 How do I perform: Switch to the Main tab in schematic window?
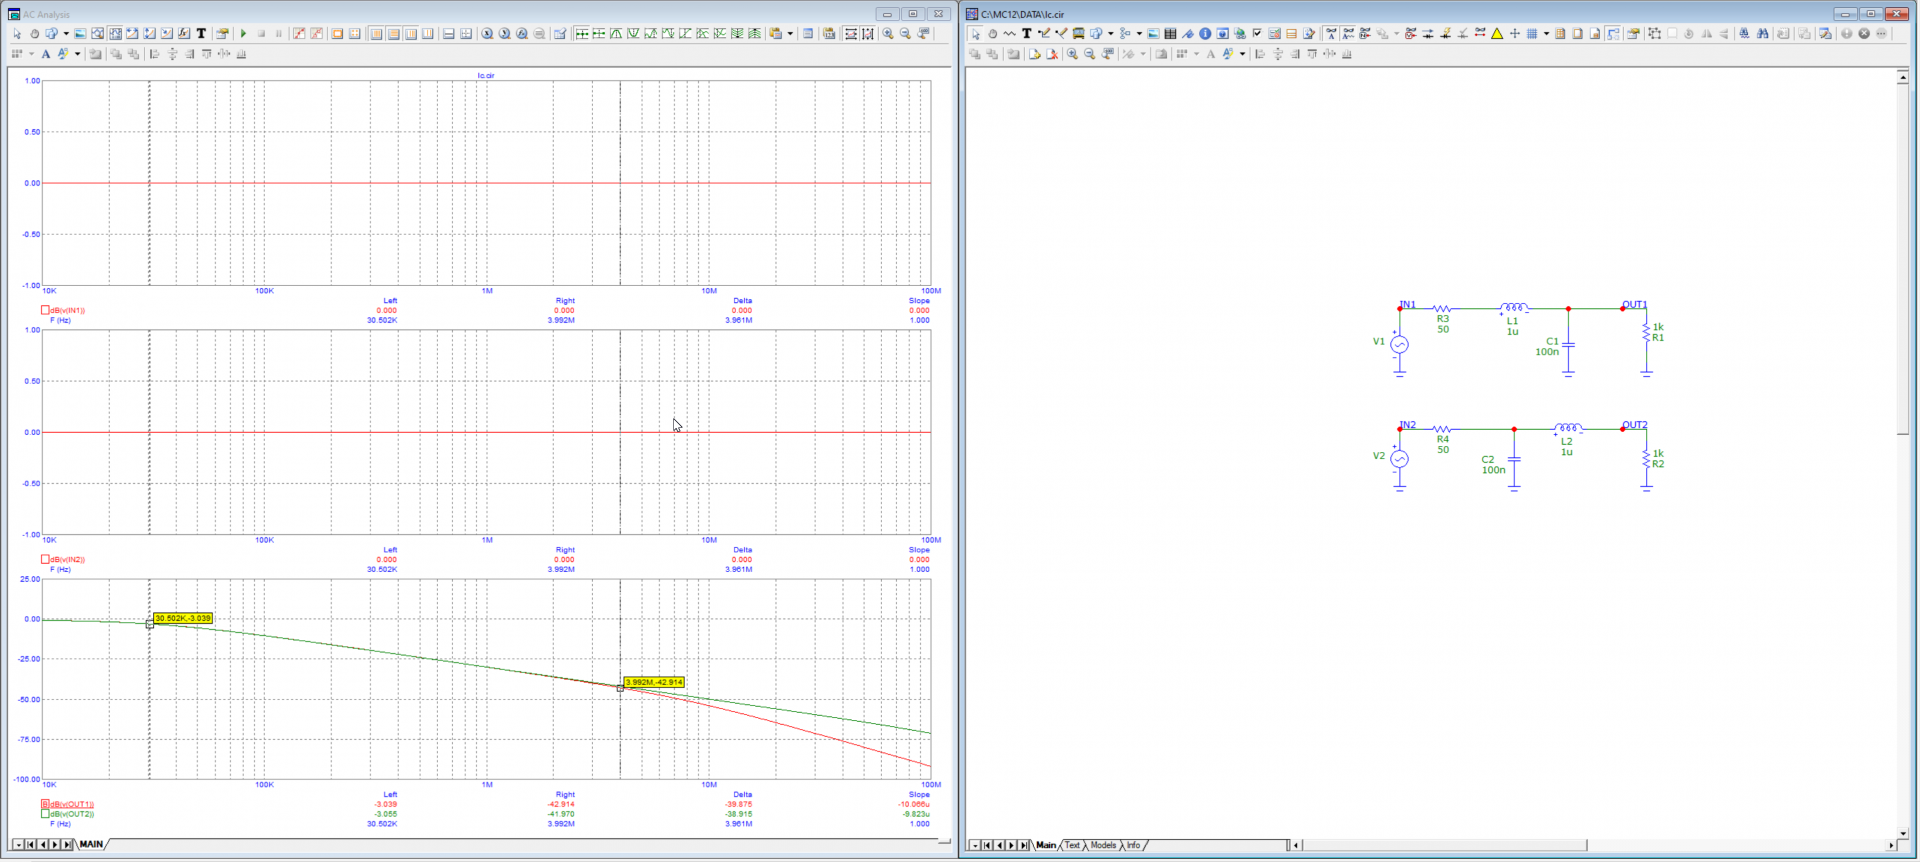[x=1046, y=845]
